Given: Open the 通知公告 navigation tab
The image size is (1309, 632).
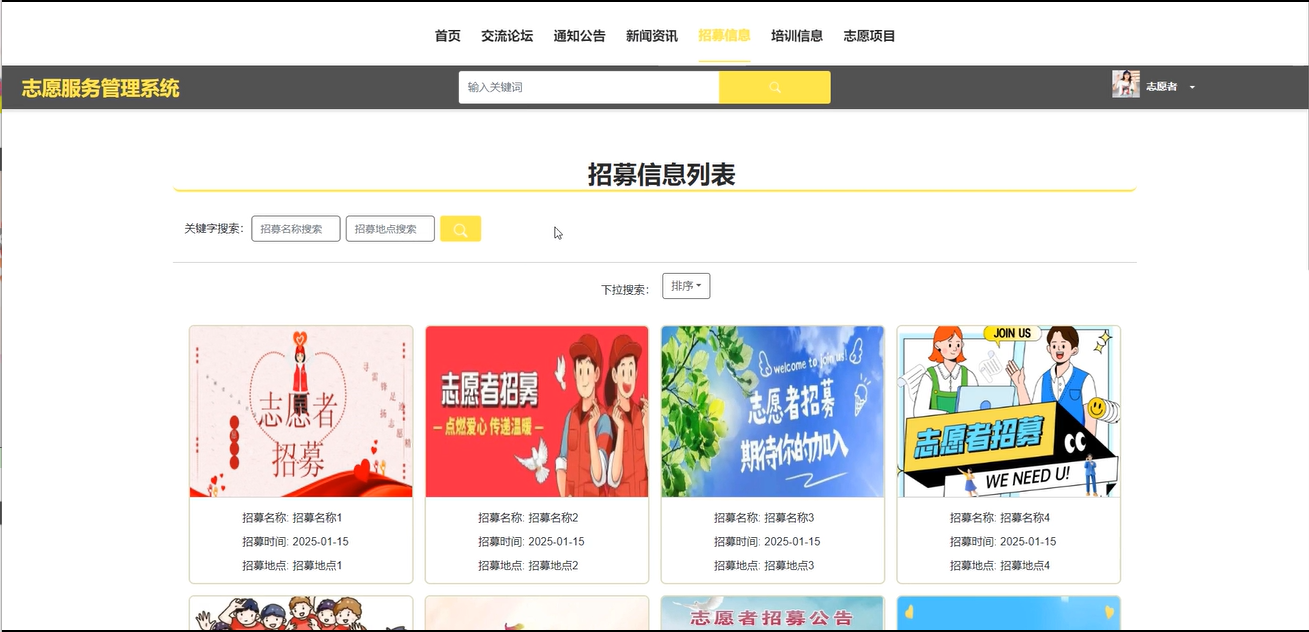Looking at the screenshot, I should [580, 36].
